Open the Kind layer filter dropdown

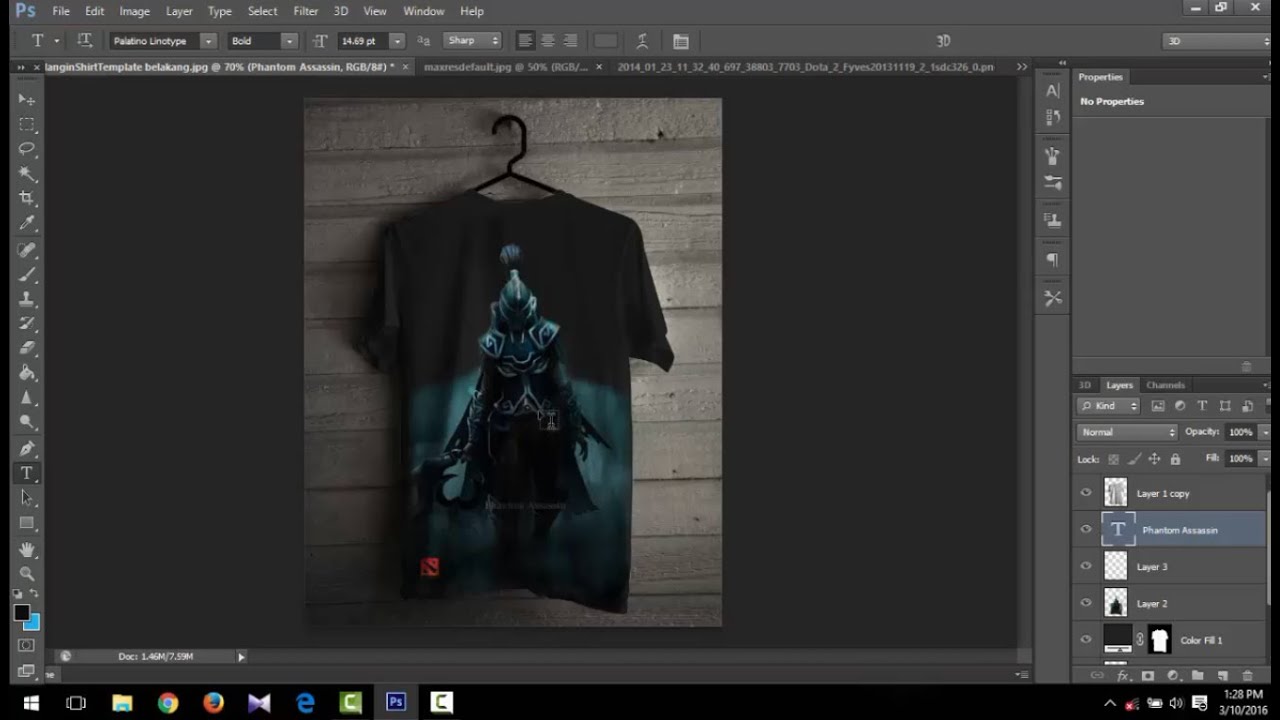click(1108, 406)
